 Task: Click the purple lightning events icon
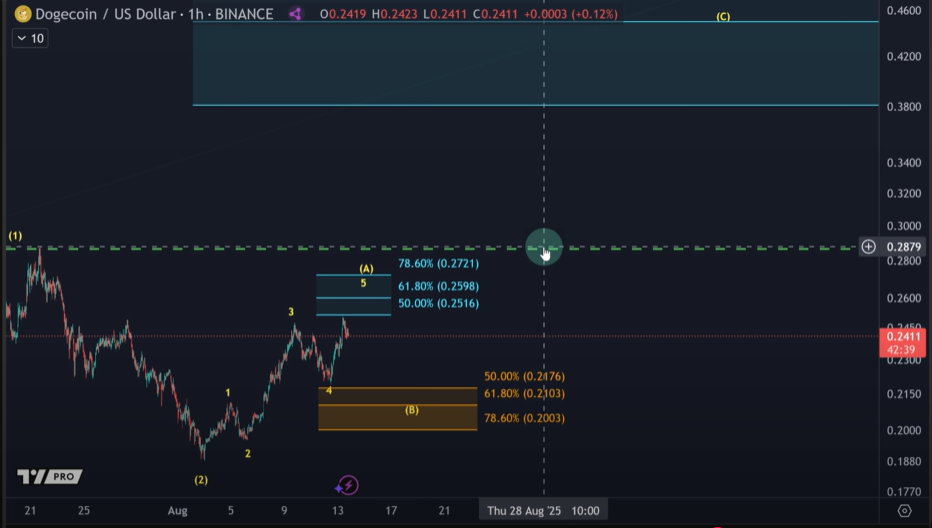tap(347, 485)
